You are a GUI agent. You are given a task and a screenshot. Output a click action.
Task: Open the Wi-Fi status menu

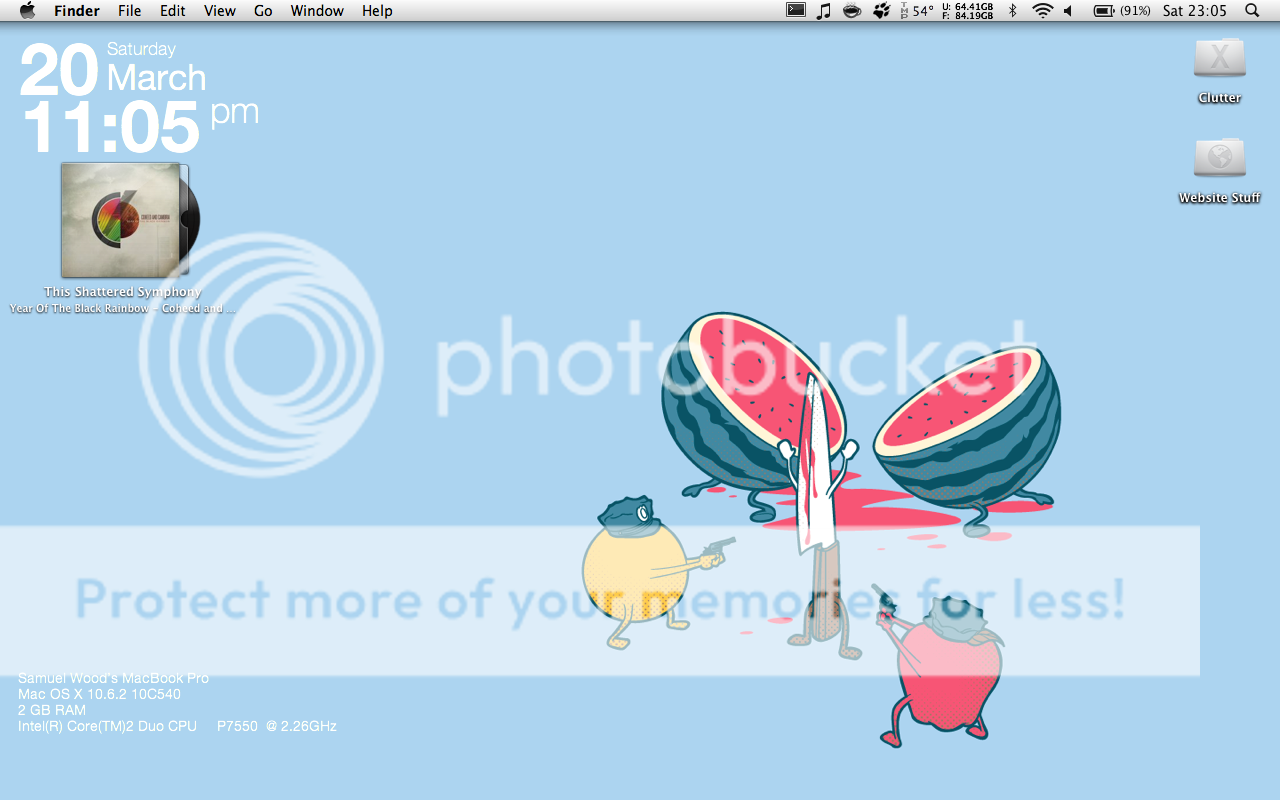(1043, 11)
